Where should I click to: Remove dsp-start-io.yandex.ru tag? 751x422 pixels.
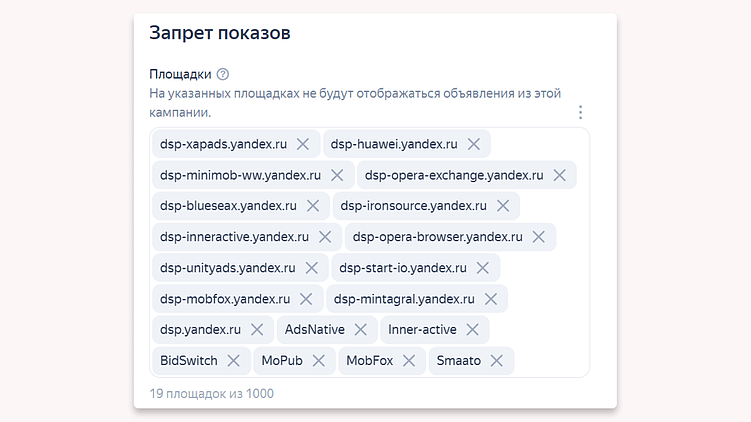(483, 268)
